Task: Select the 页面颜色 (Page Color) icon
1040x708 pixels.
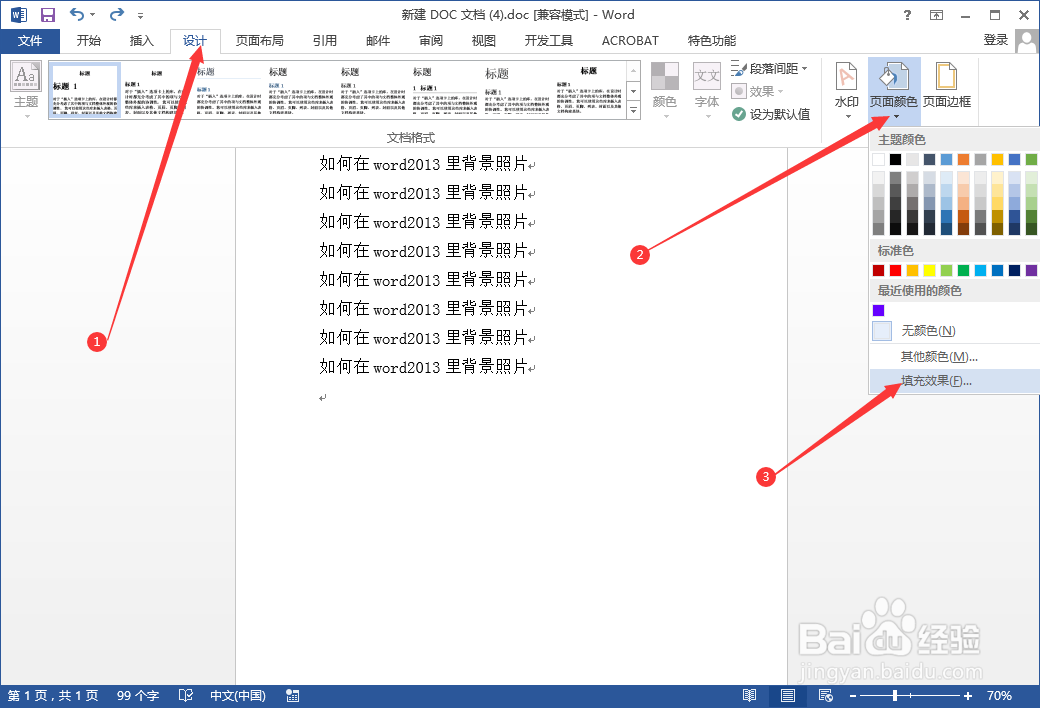Action: (x=893, y=82)
